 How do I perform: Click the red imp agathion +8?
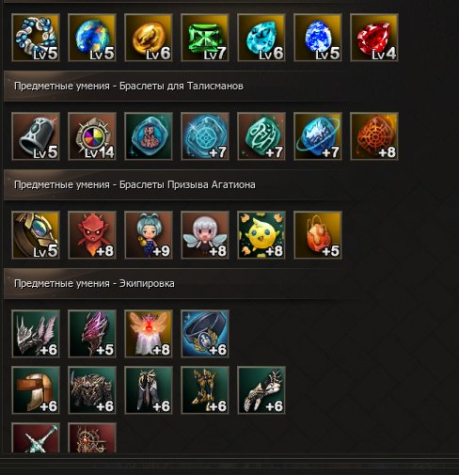(x=92, y=235)
